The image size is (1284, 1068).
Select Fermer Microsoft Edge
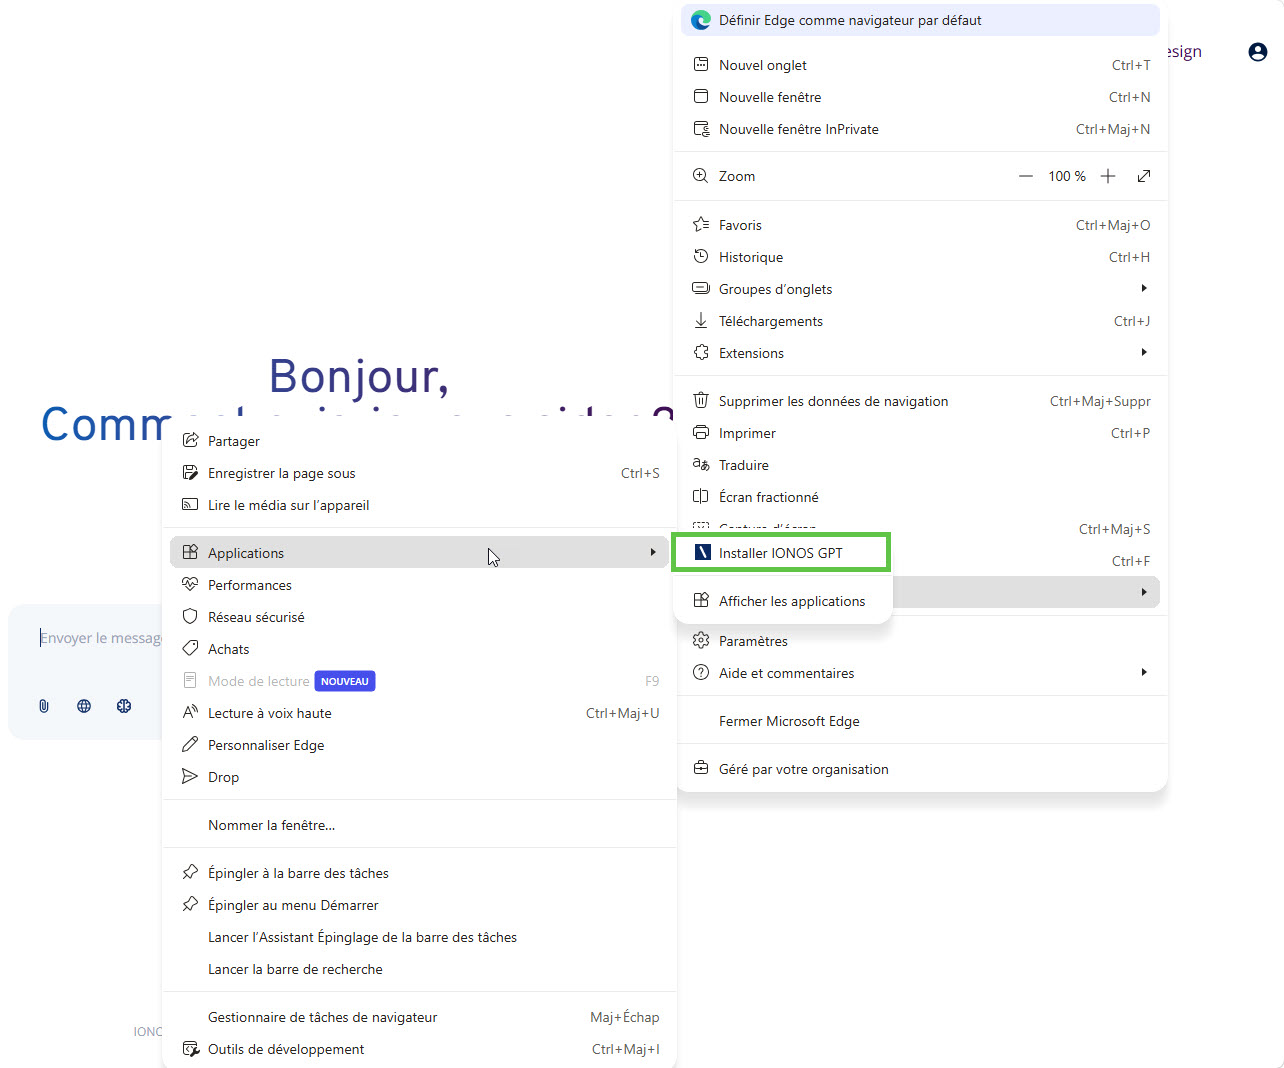(920, 721)
